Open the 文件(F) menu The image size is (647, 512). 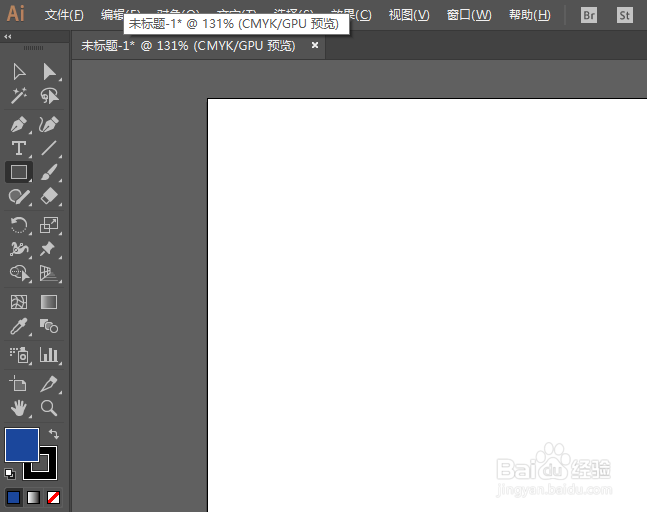pos(64,15)
